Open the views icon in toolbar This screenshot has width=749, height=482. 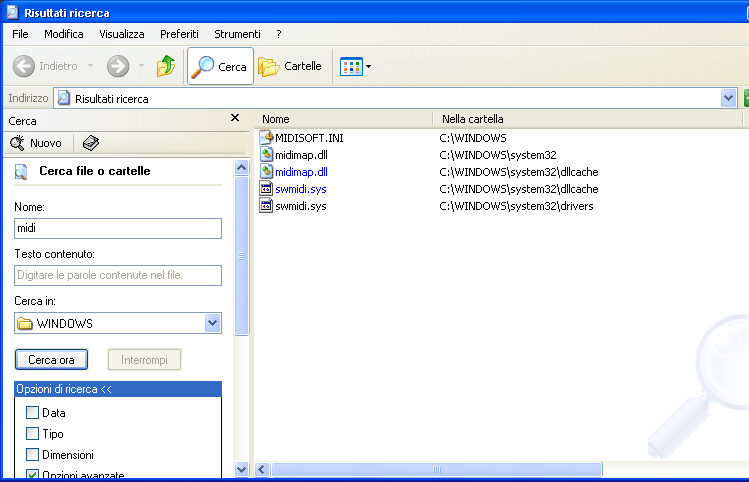coord(351,66)
